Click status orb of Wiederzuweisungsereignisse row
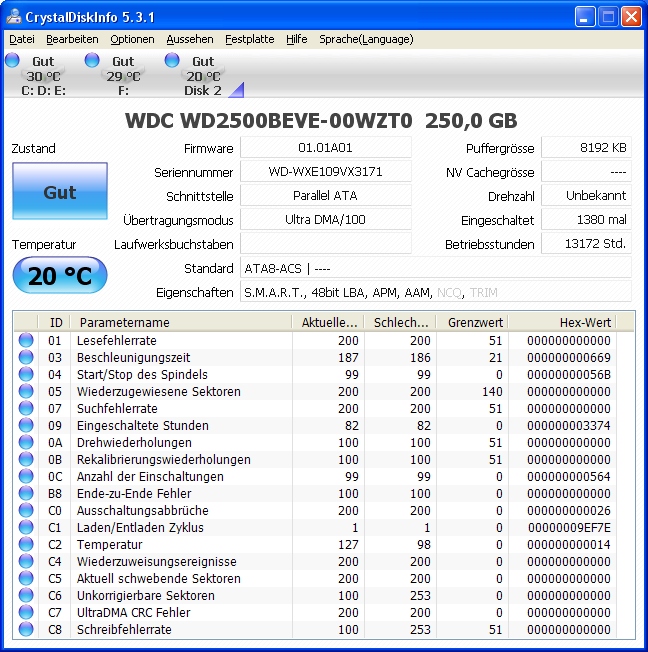The image size is (648, 652). tap(26, 561)
